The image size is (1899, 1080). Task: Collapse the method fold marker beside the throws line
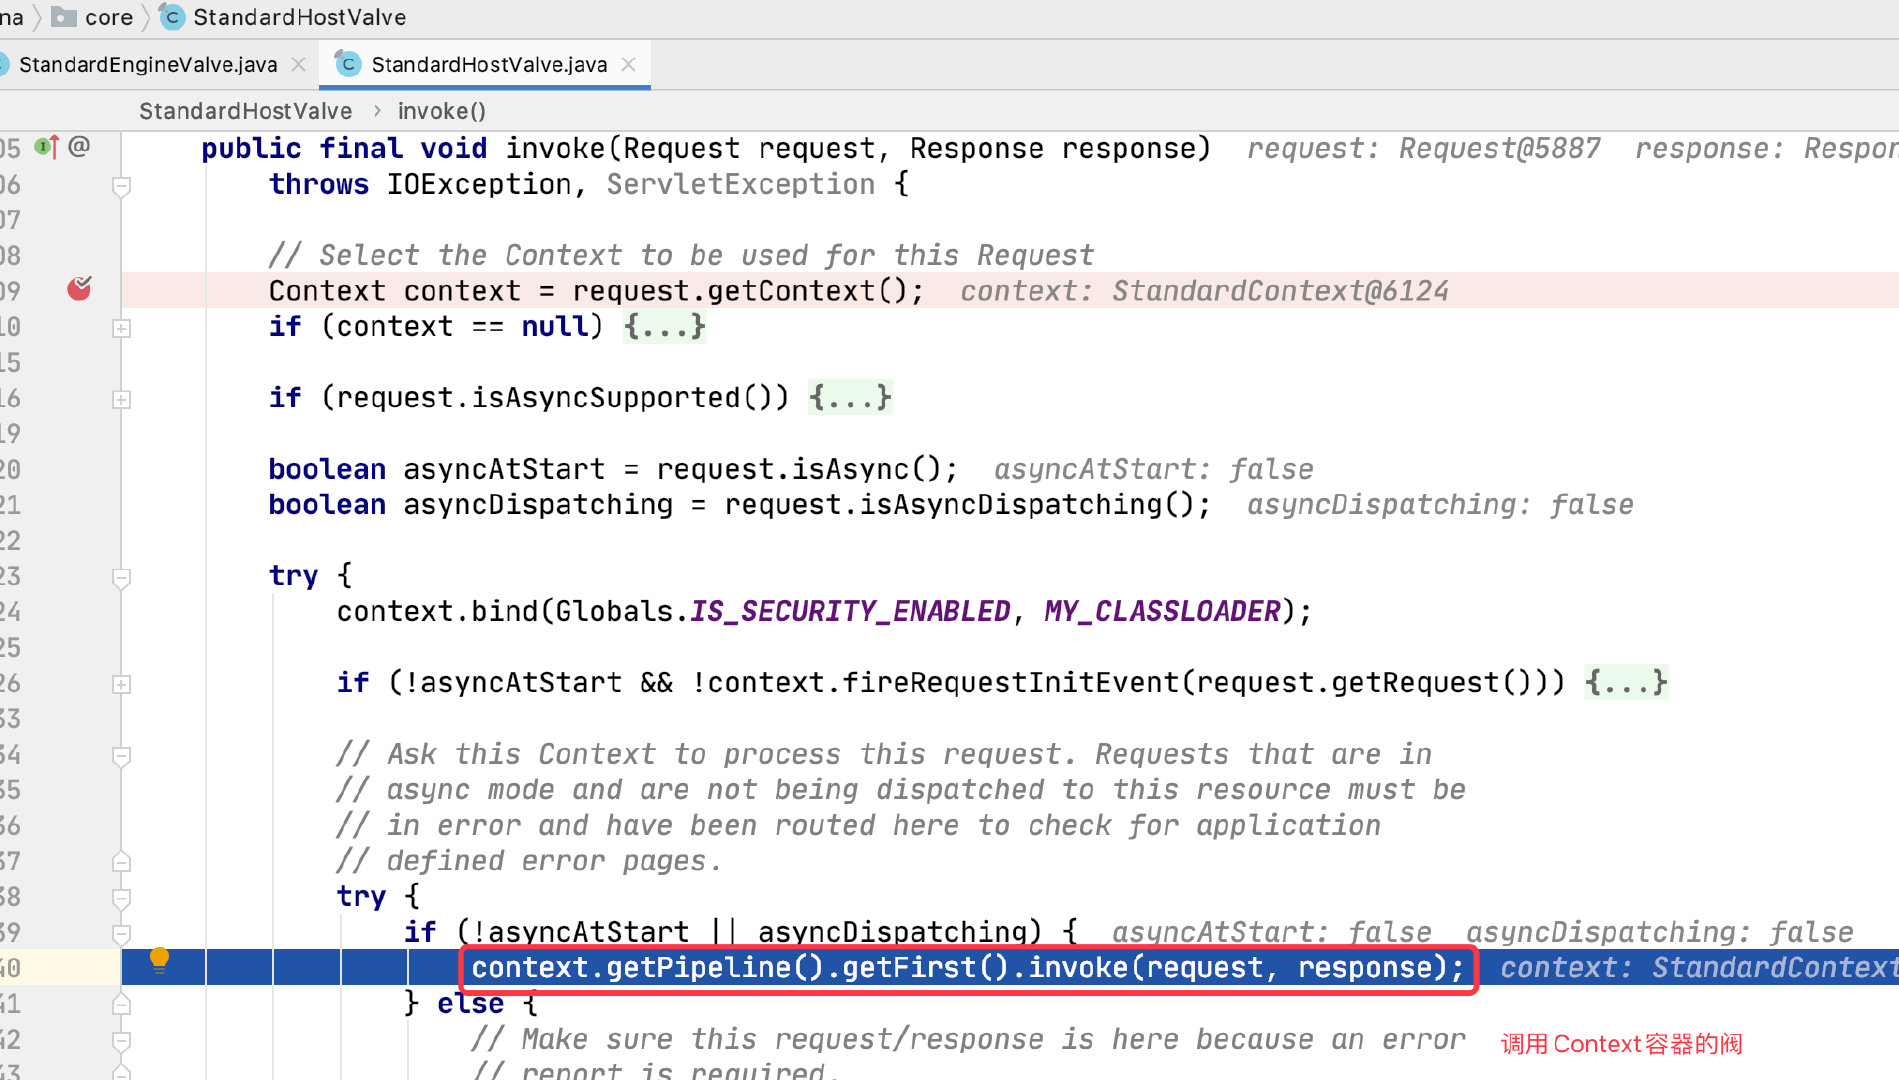[x=121, y=186]
